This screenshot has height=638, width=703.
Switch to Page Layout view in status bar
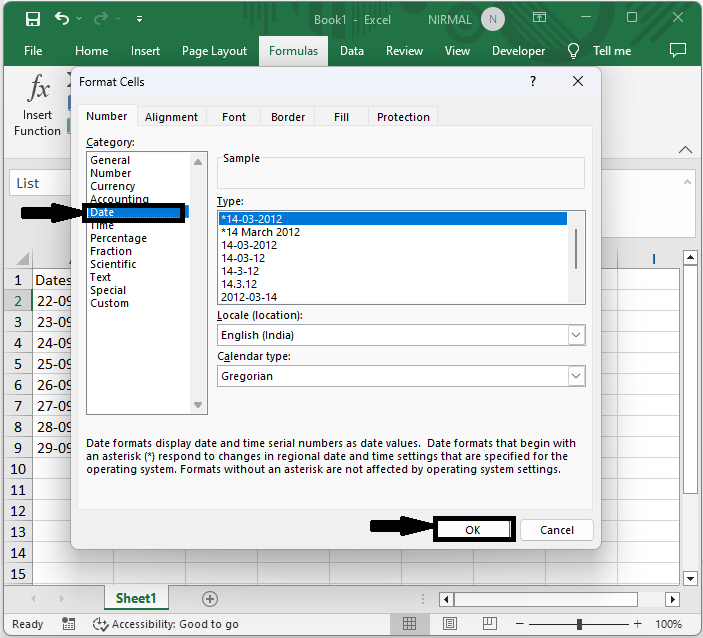point(448,624)
